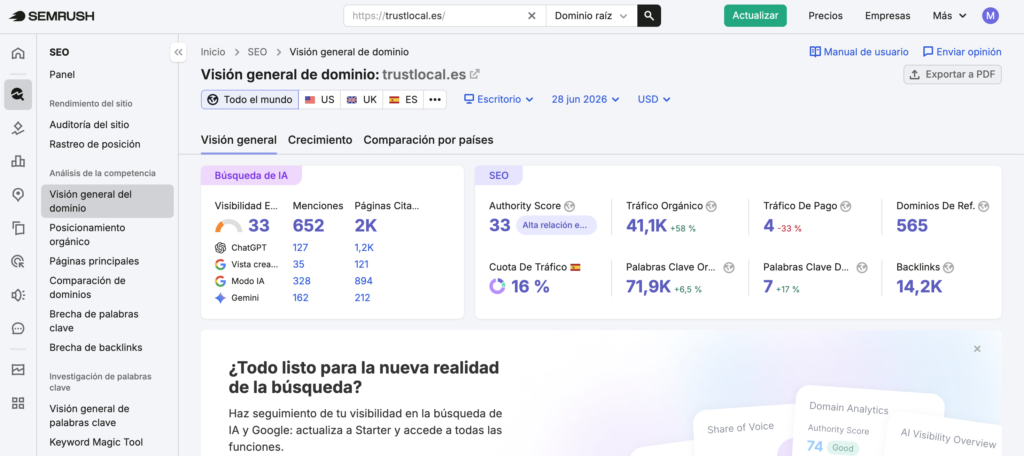Viewport: 1024px width, 456px height.
Task: Click Backlinks globe icon
Action: tap(948, 267)
